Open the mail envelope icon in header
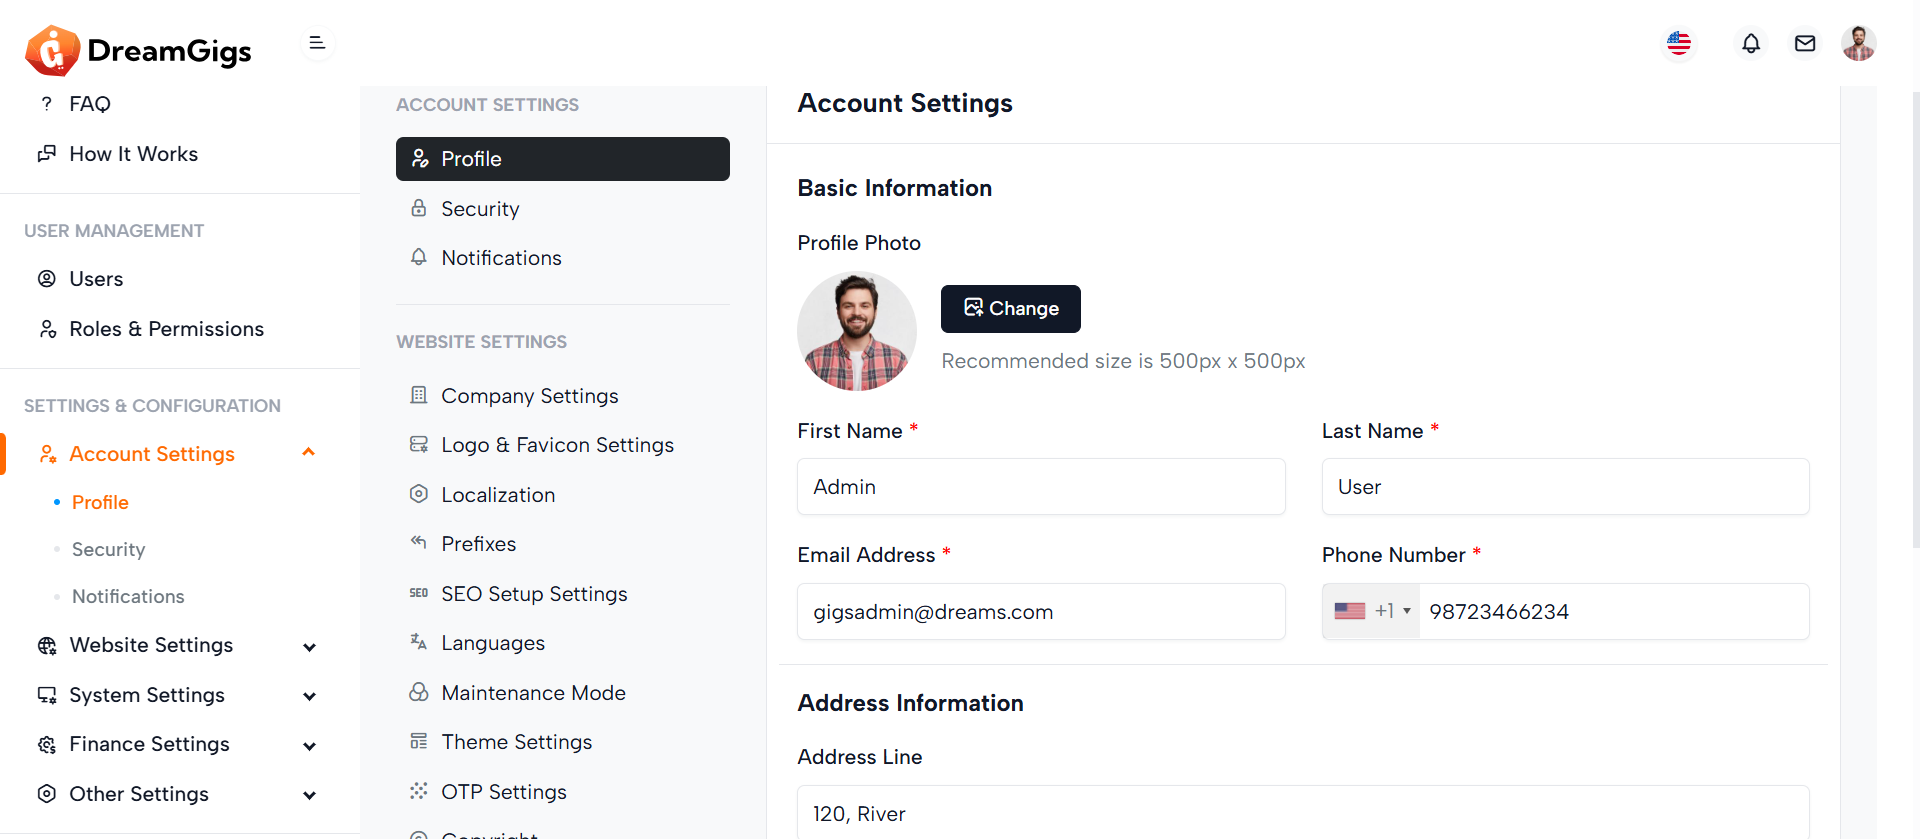The image size is (1920, 839). tap(1804, 44)
